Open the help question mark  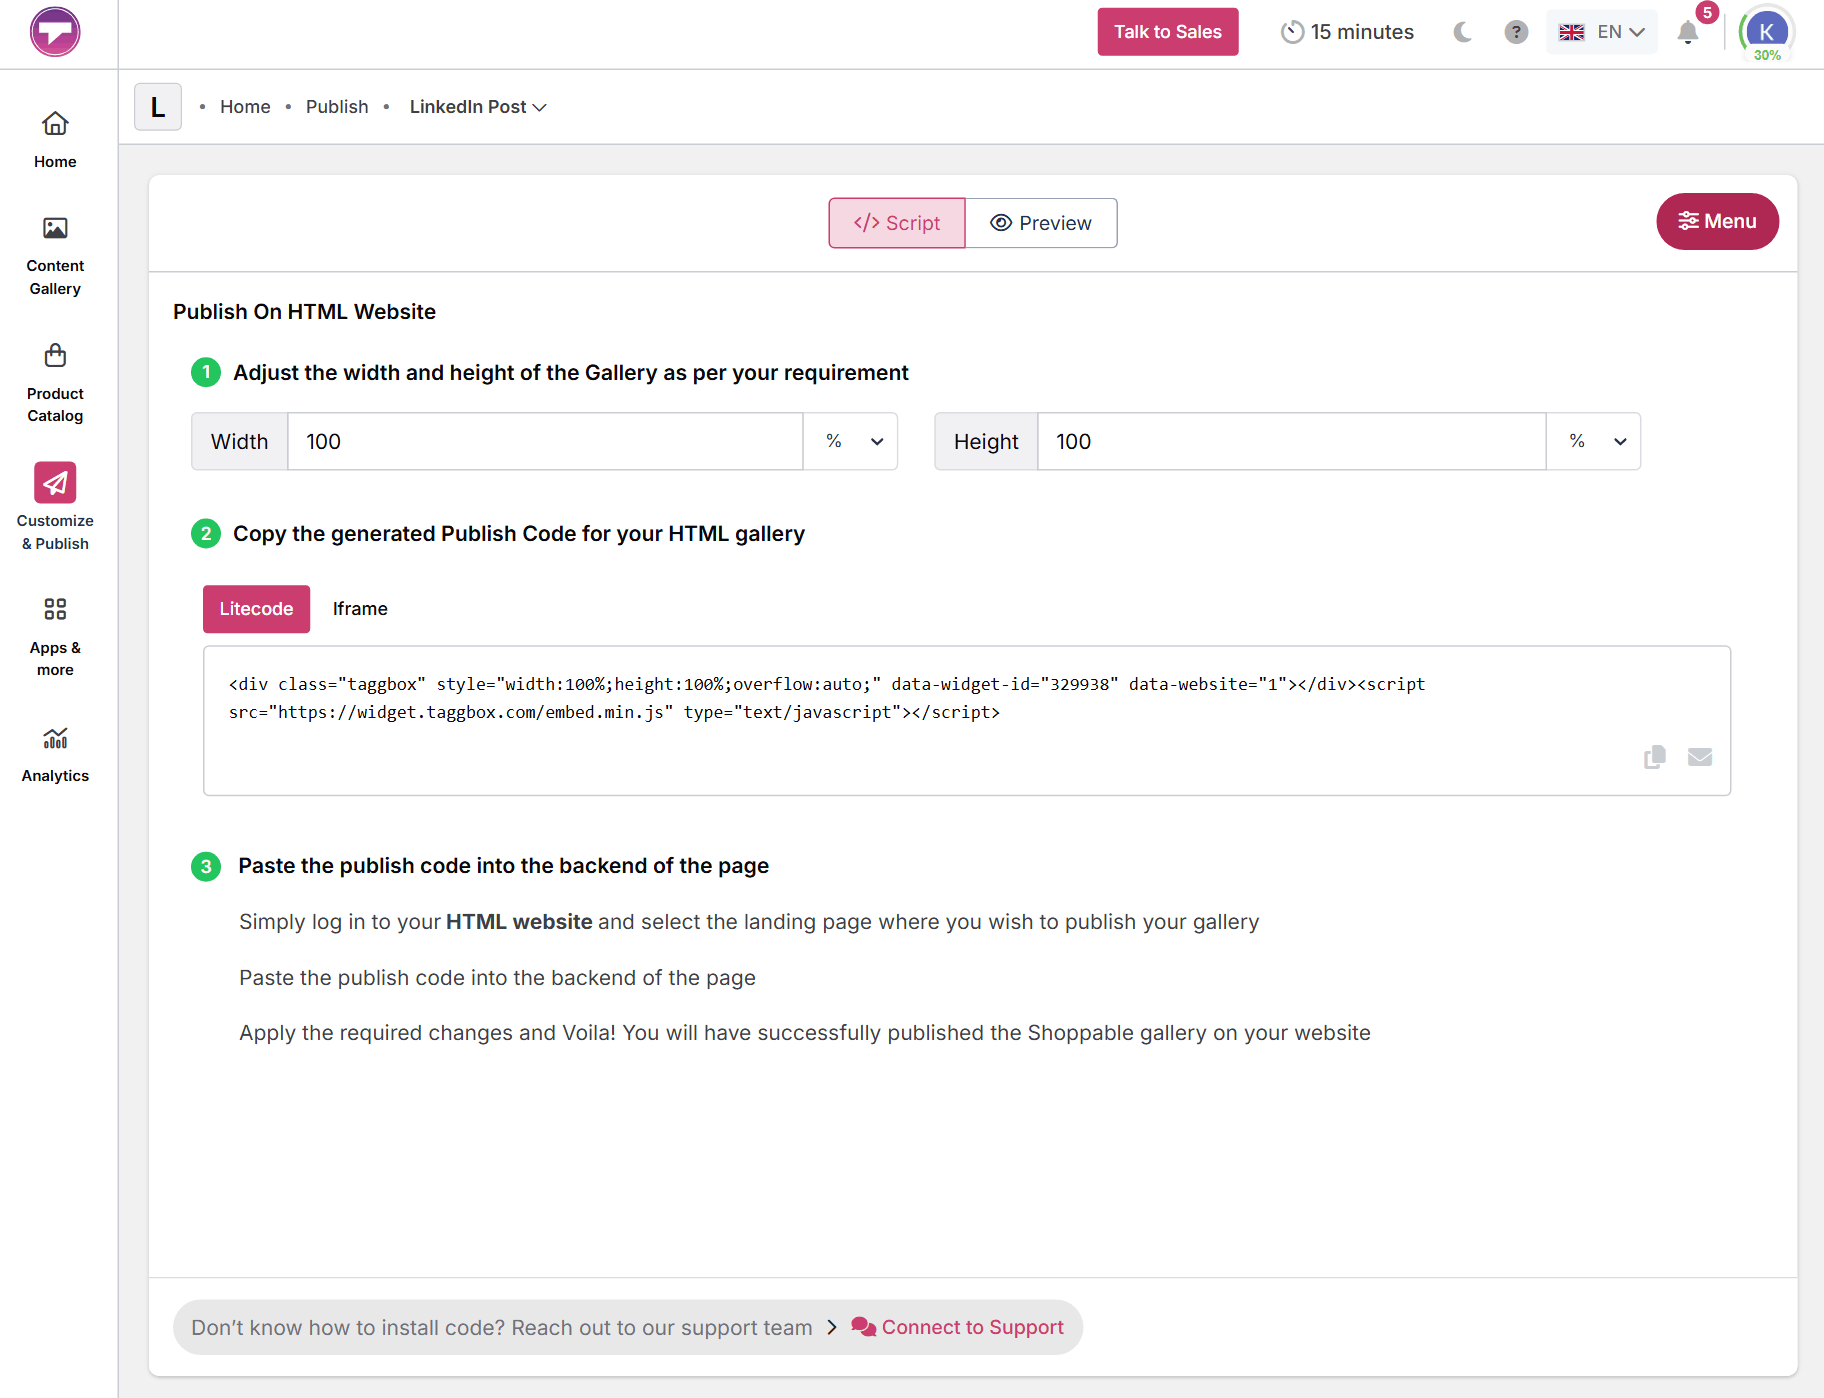(1516, 32)
